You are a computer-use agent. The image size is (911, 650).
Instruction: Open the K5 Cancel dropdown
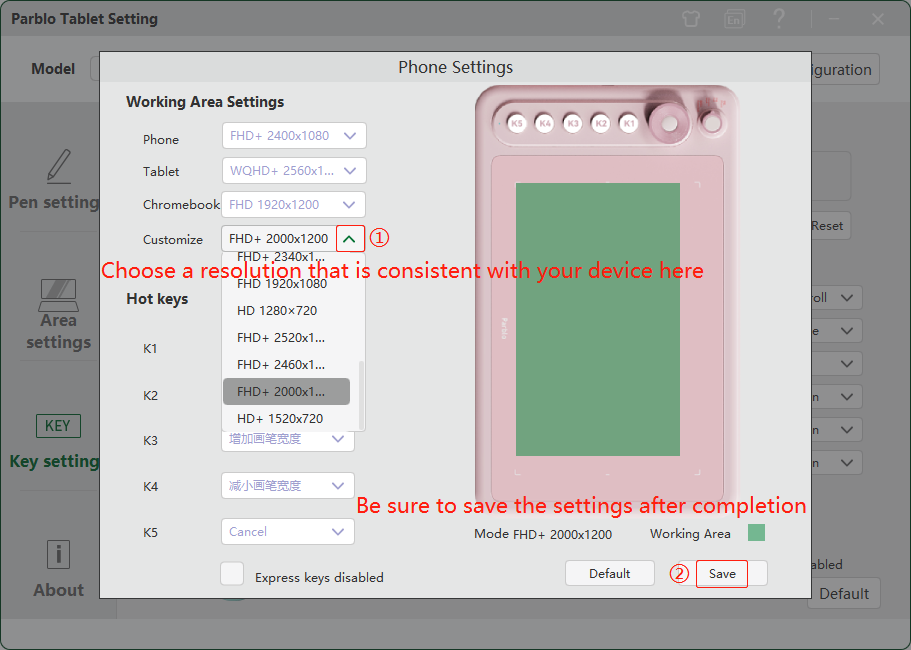pyautogui.click(x=288, y=532)
